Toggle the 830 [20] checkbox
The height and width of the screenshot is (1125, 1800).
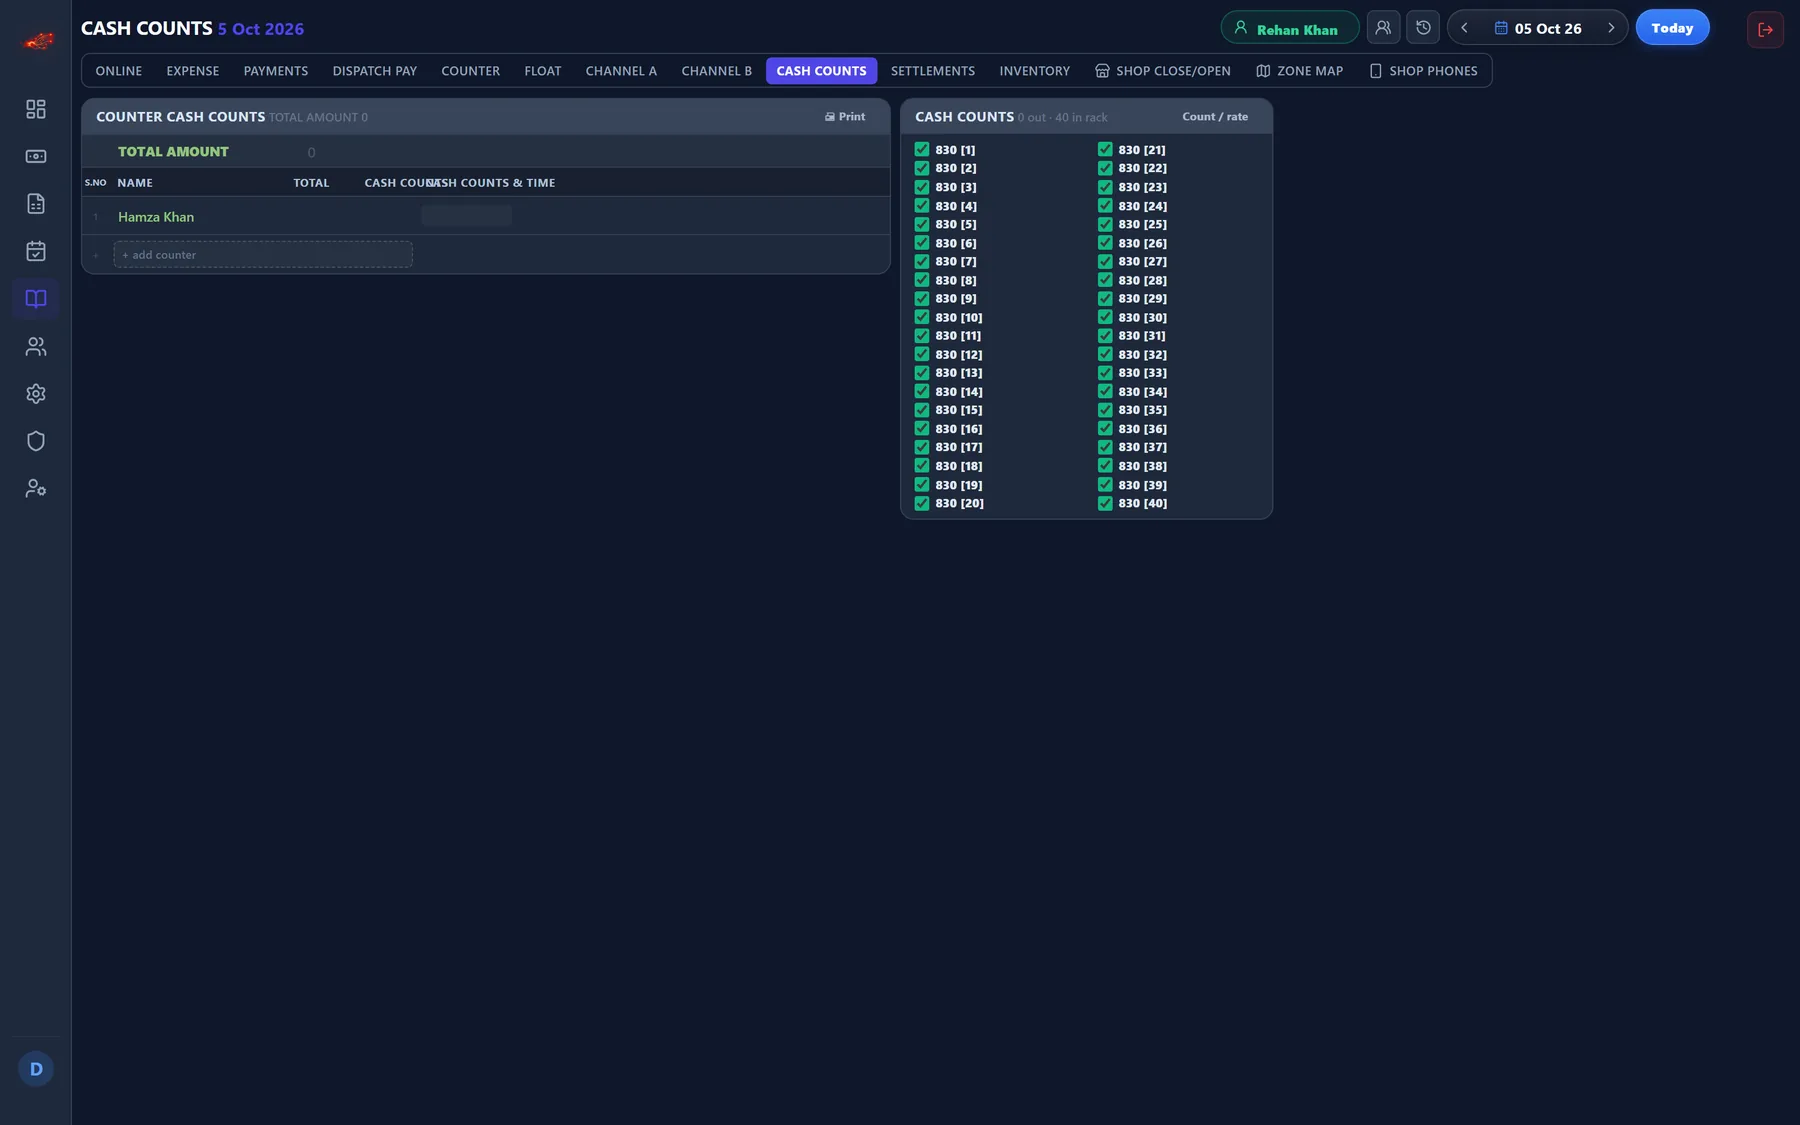tap(922, 504)
